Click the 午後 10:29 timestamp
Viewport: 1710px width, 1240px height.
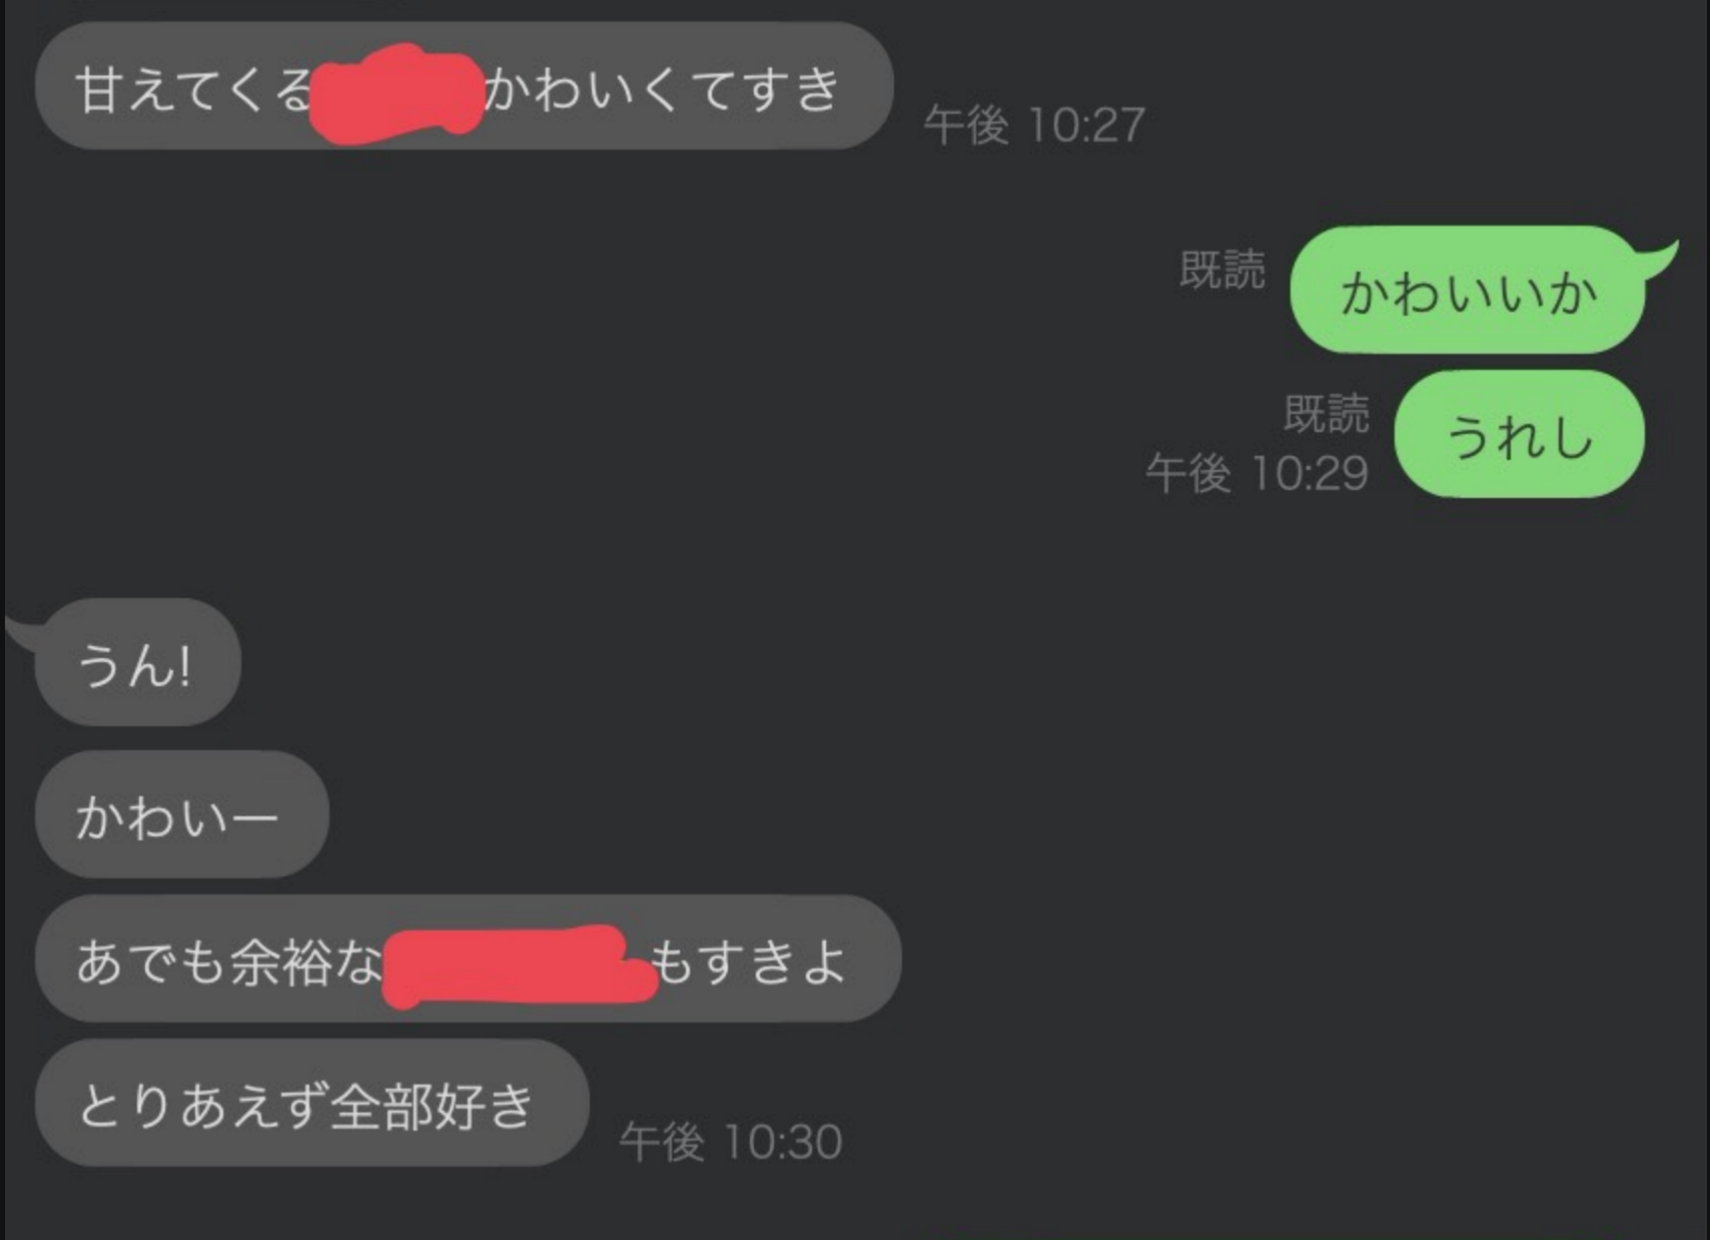pyautogui.click(x=1257, y=472)
